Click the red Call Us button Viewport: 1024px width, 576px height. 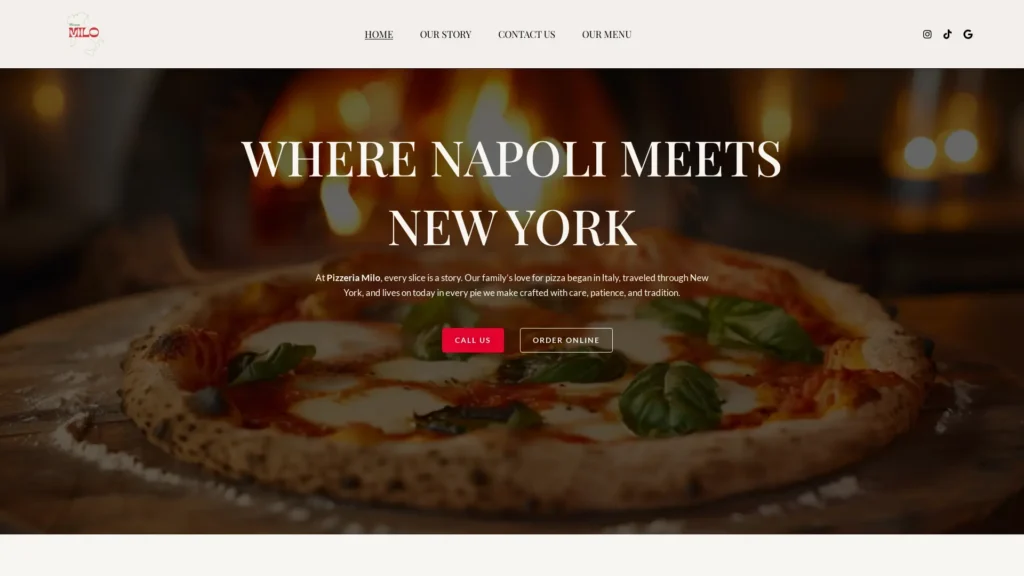pyautogui.click(x=473, y=340)
